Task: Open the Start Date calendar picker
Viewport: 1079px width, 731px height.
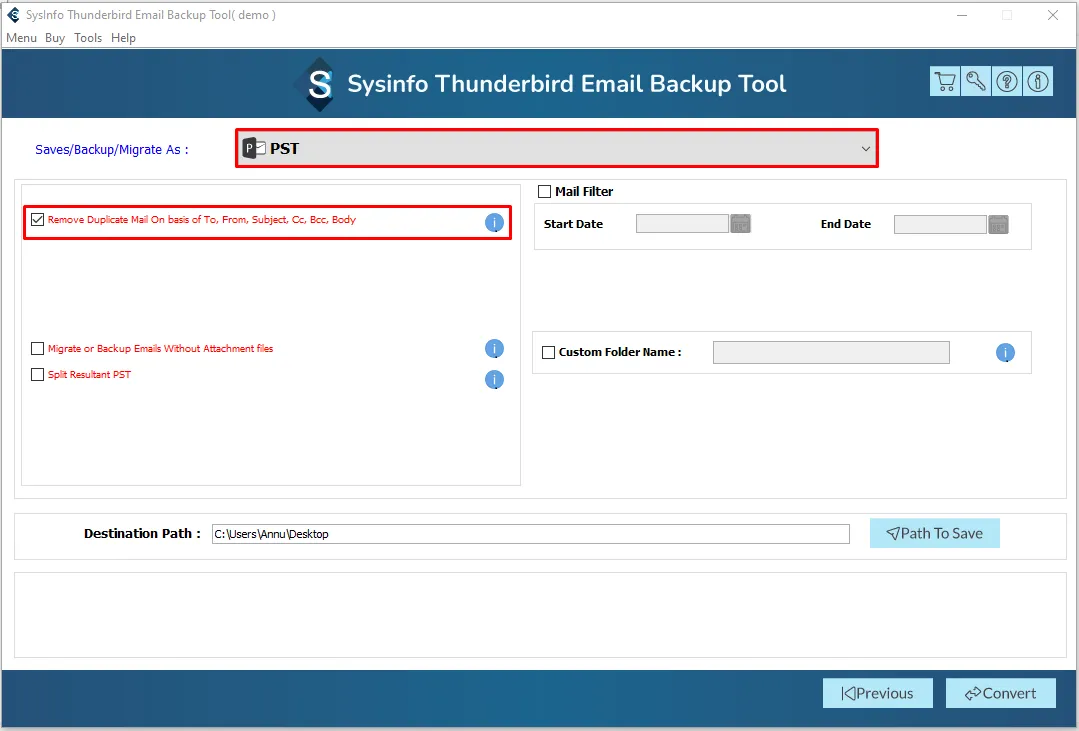Action: [740, 224]
